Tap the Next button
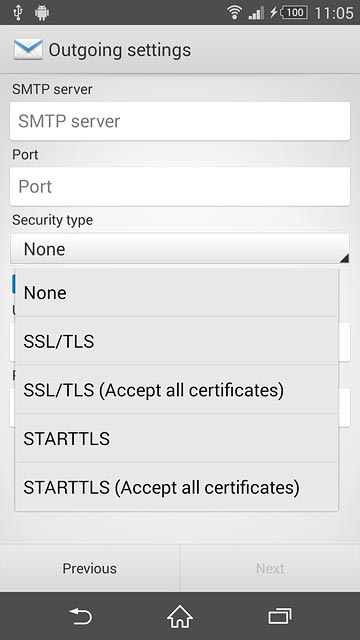This screenshot has height=640, width=360. [270, 568]
